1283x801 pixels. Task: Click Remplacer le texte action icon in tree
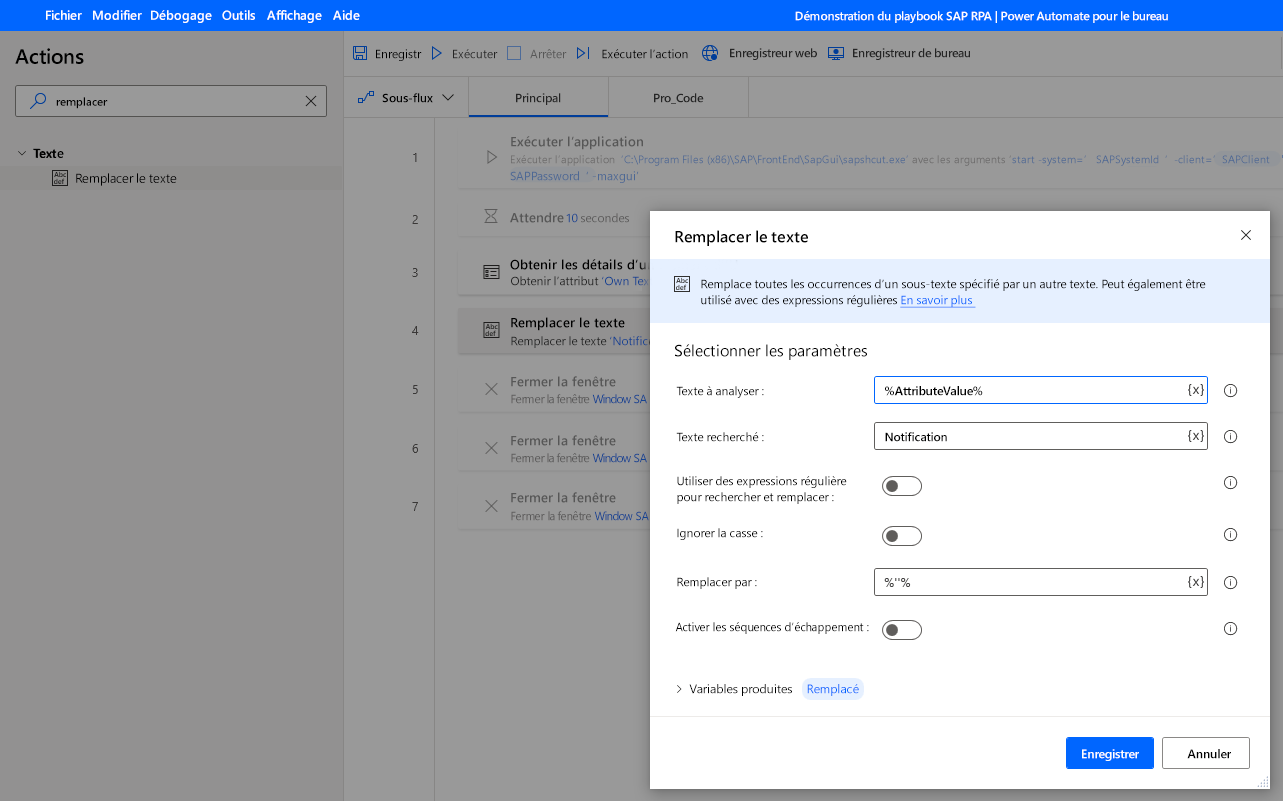click(59, 178)
